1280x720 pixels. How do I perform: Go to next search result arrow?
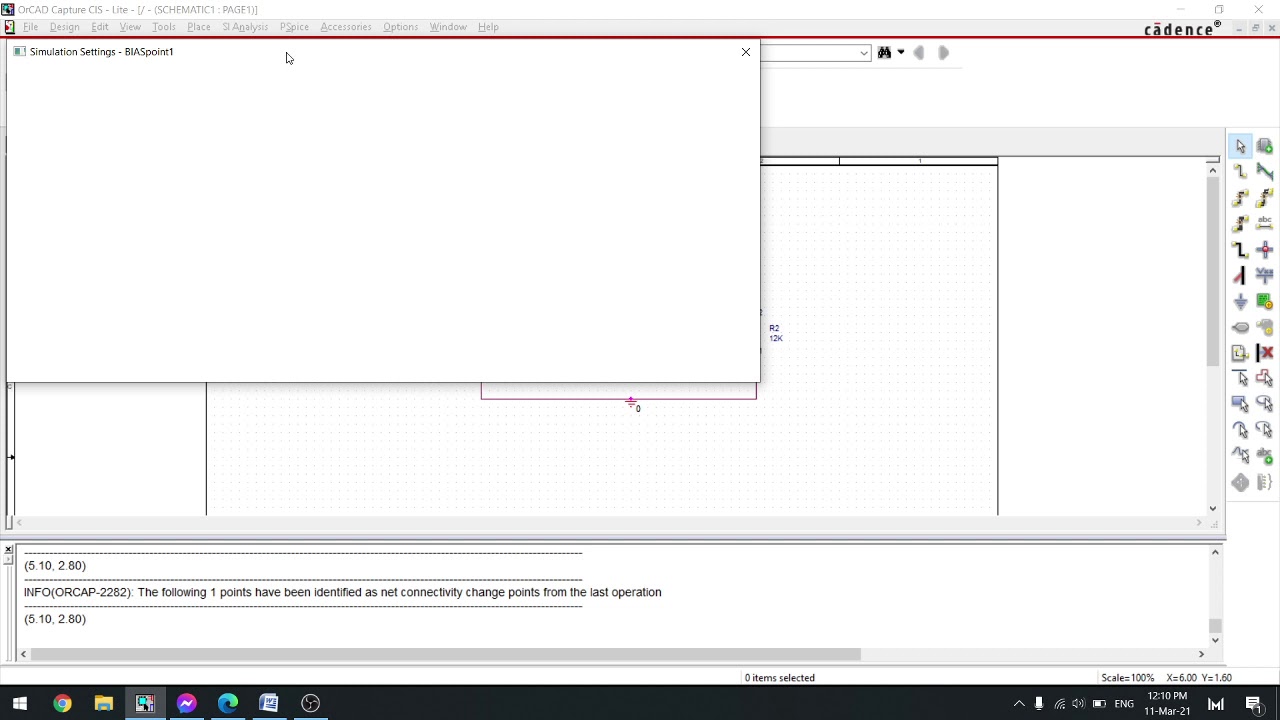[x=943, y=52]
